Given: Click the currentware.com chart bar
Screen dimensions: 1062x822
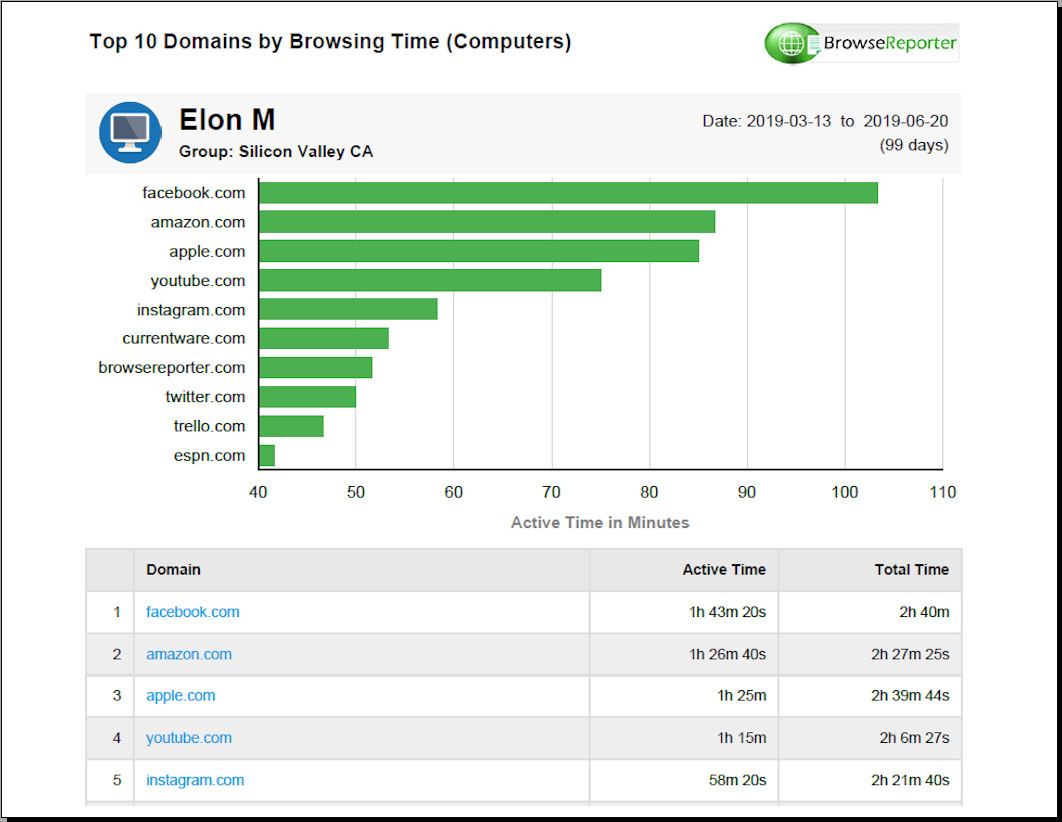Looking at the screenshot, I should pos(324,338).
